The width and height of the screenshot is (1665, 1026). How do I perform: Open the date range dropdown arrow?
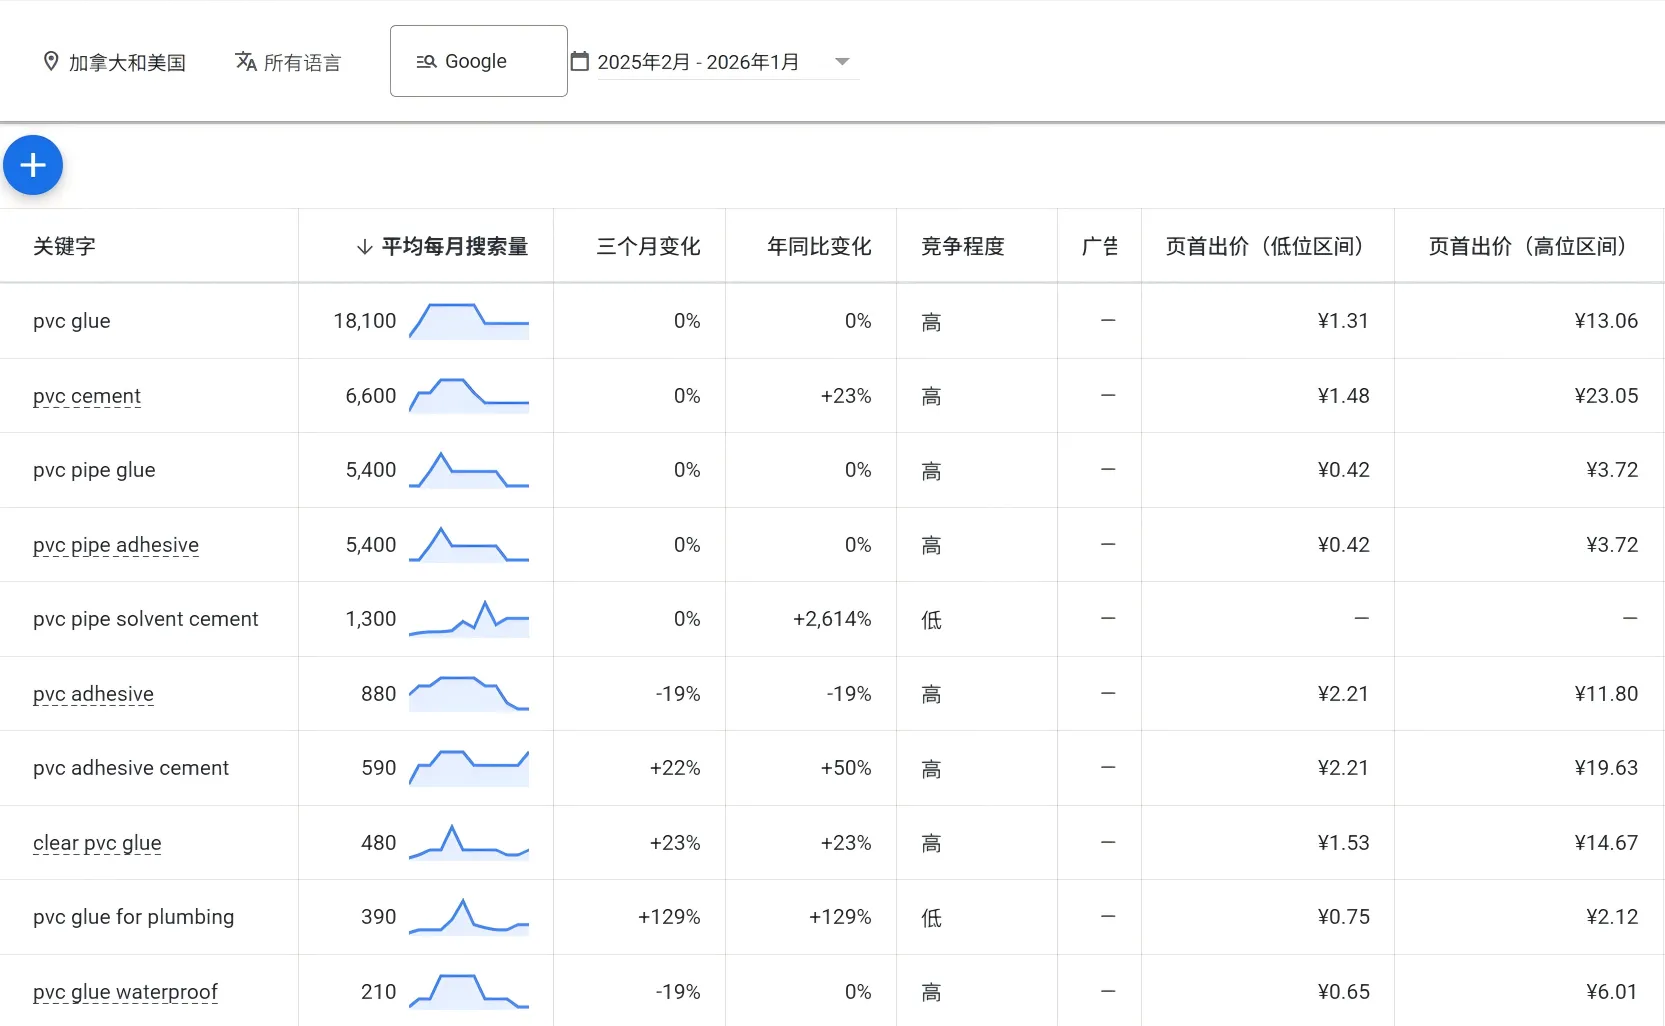coord(842,62)
